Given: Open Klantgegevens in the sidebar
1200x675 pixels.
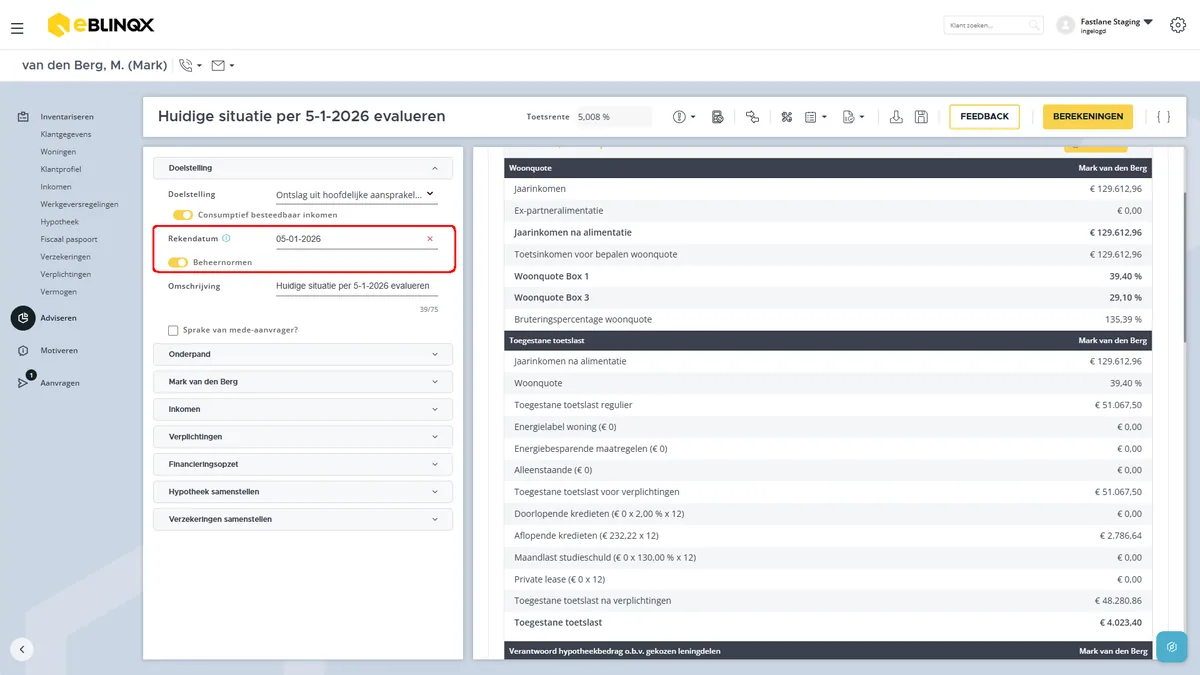Looking at the screenshot, I should [66, 134].
